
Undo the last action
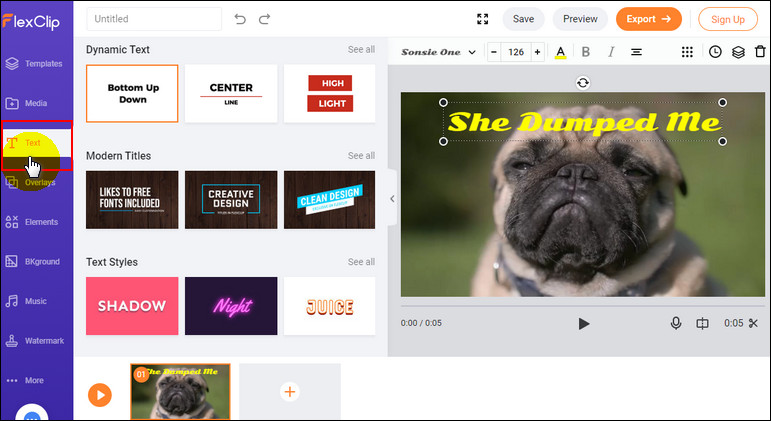240,19
